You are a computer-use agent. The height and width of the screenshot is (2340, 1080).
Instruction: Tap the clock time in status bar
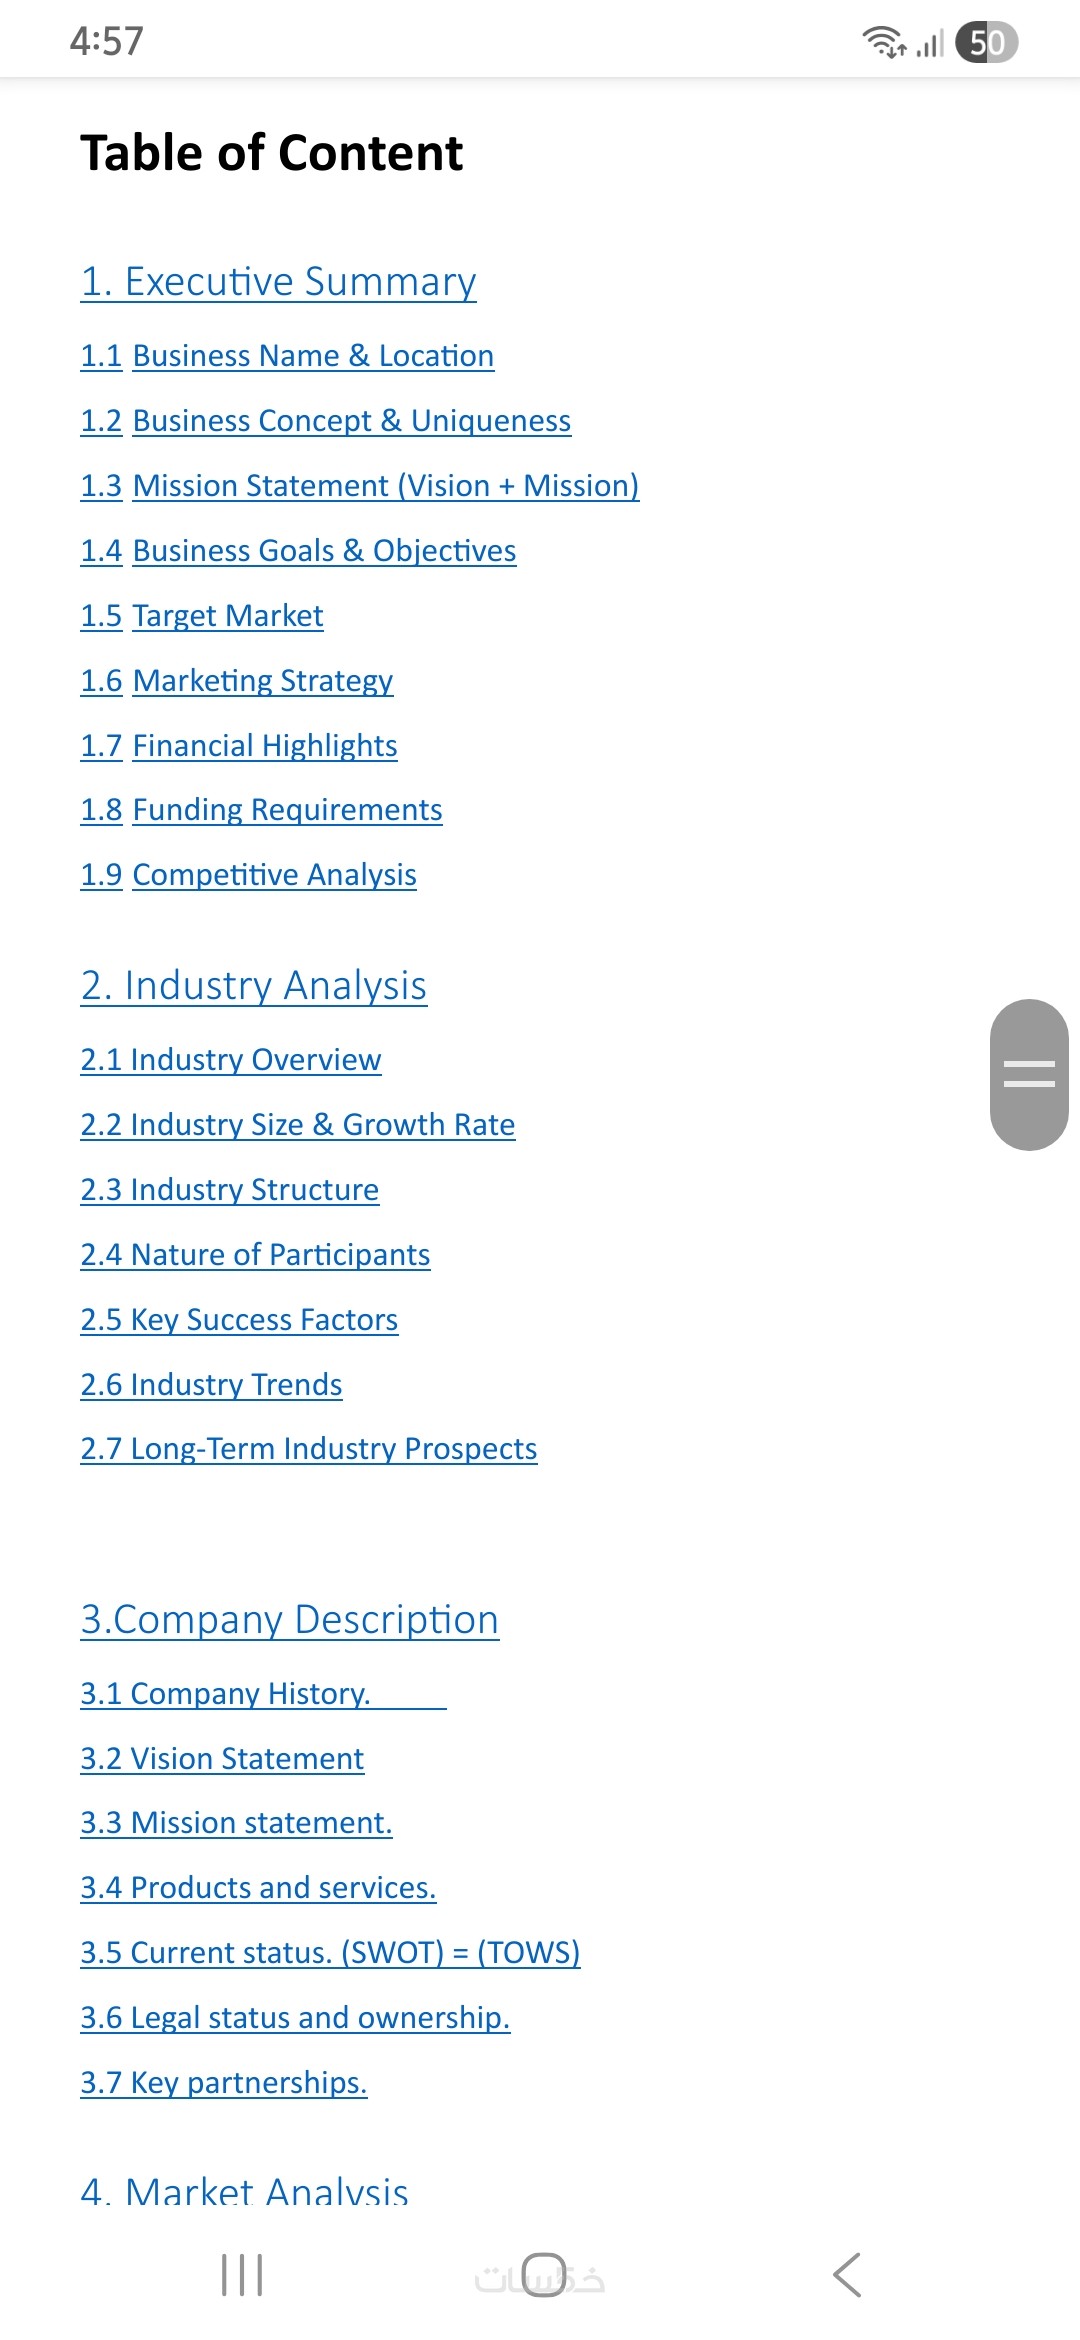[x=107, y=42]
